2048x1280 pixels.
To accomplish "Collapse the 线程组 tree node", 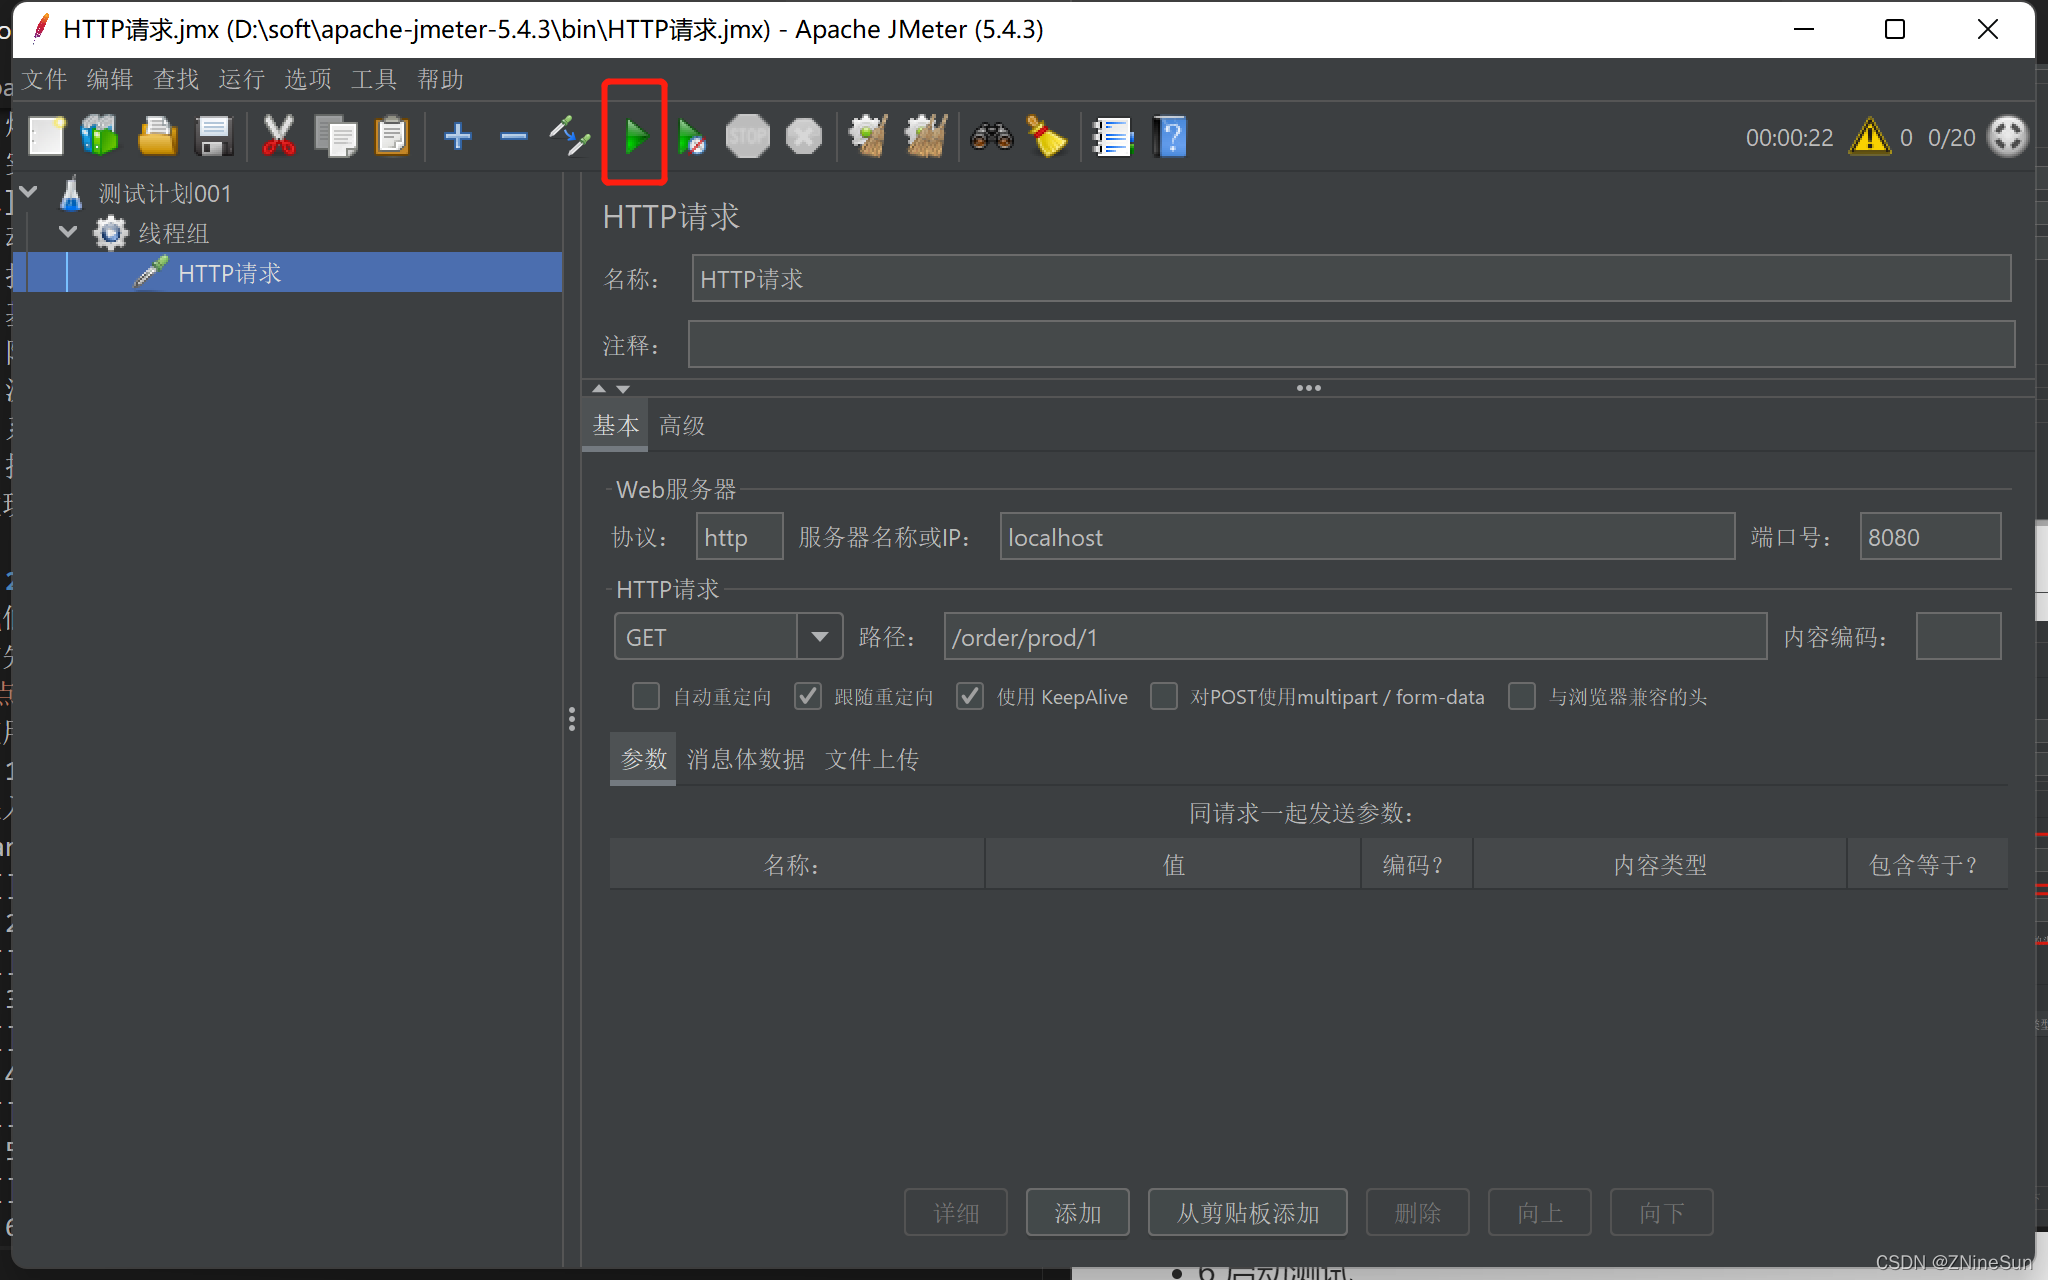I will 68,232.
